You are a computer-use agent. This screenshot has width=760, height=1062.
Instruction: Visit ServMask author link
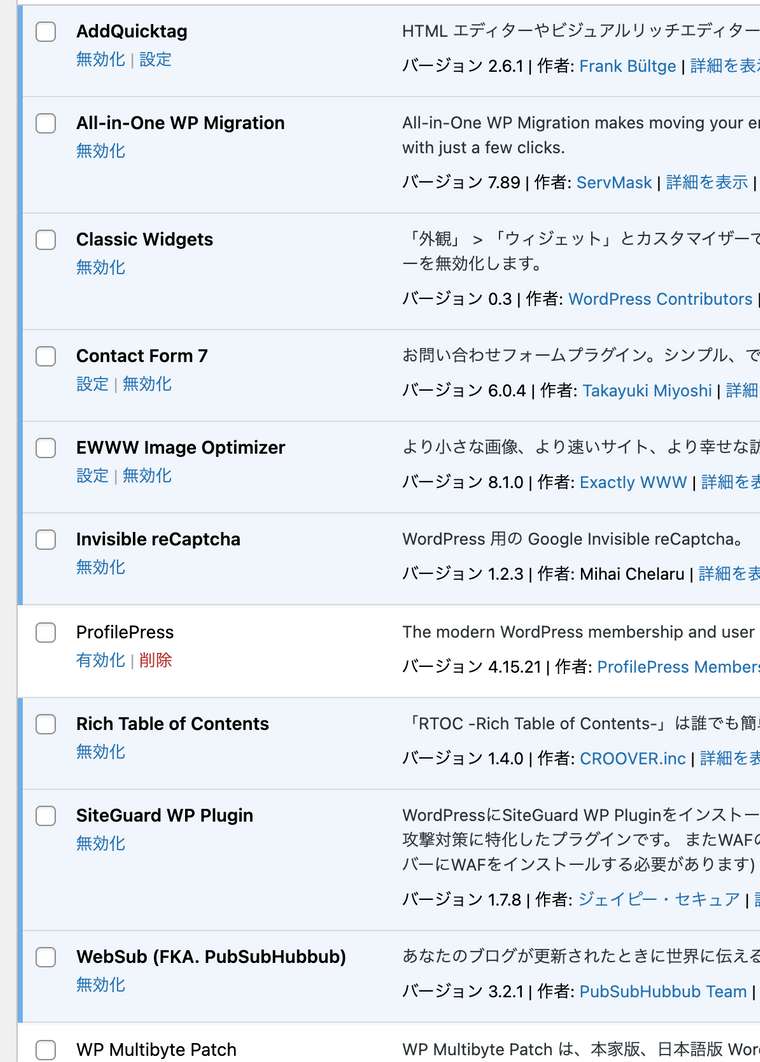(613, 182)
